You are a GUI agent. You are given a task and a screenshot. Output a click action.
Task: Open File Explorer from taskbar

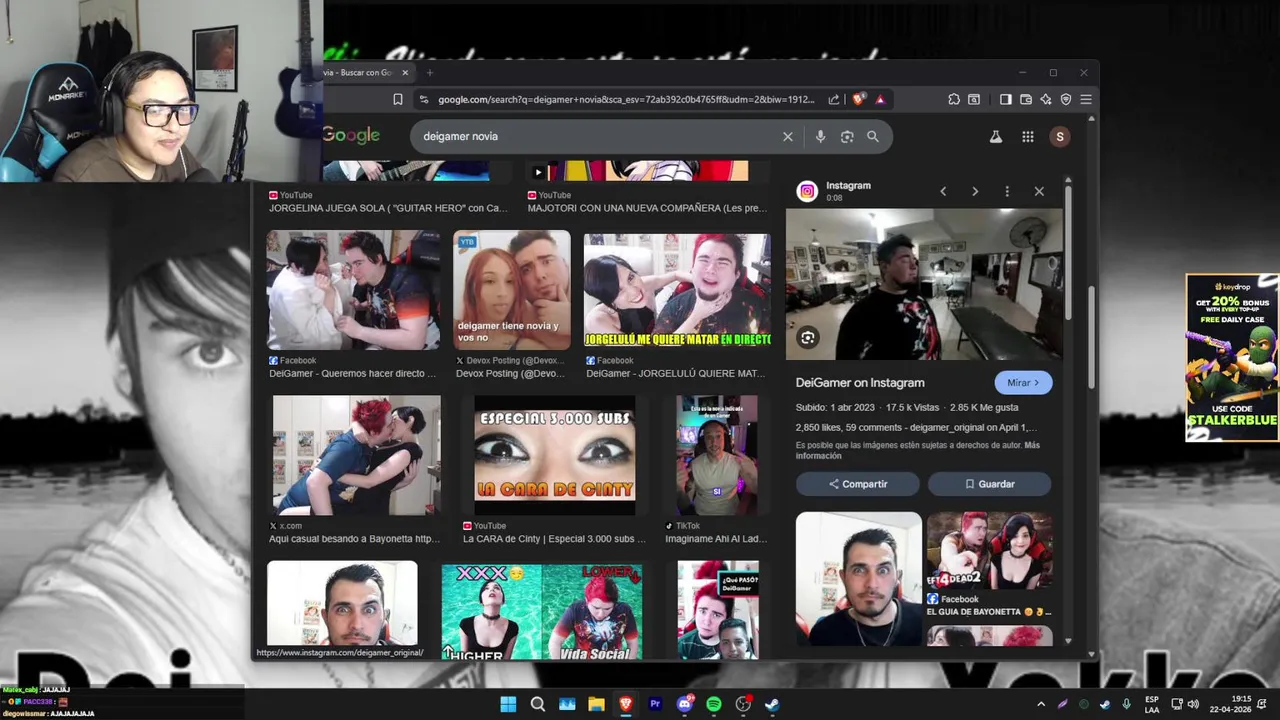[596, 704]
